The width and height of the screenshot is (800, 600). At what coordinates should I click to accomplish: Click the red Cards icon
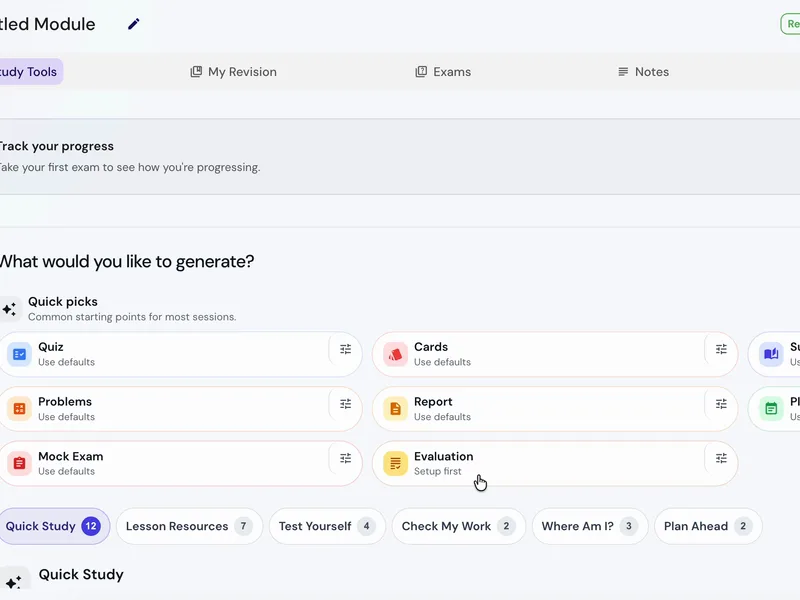[x=395, y=354]
